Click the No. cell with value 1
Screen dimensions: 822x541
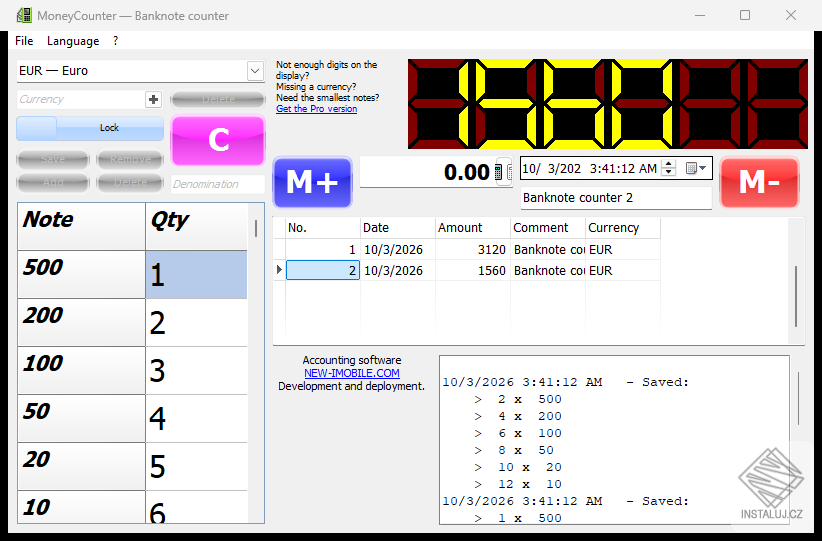pos(323,250)
